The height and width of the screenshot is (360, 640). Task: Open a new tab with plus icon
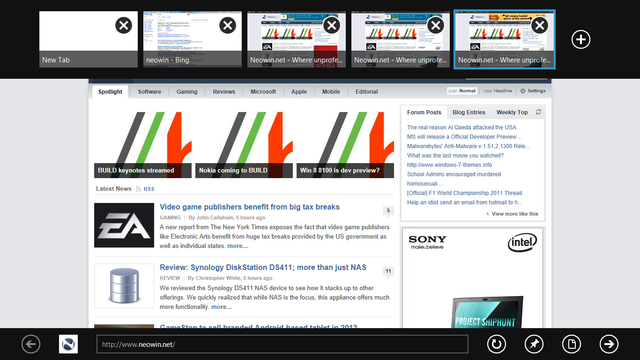[580, 40]
